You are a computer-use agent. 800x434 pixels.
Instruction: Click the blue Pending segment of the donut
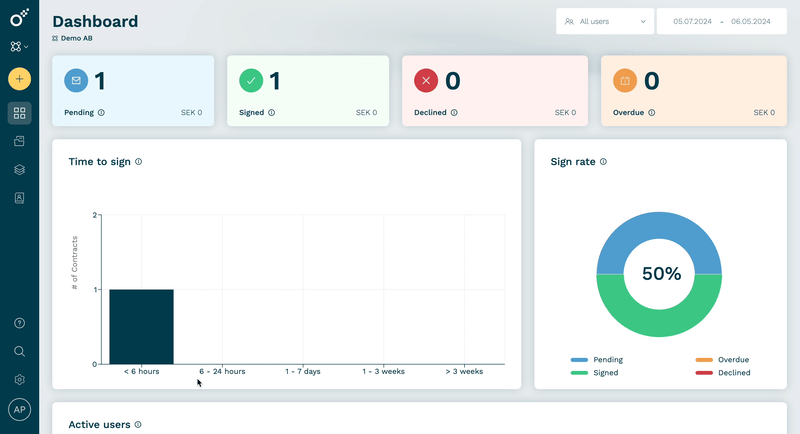[x=659, y=225]
